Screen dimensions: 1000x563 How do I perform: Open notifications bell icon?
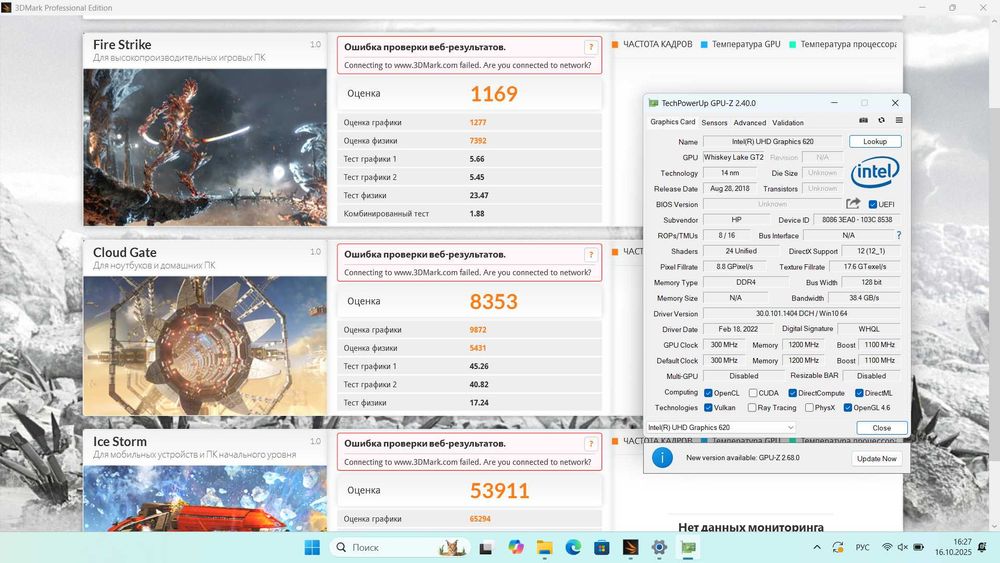pos(982,547)
